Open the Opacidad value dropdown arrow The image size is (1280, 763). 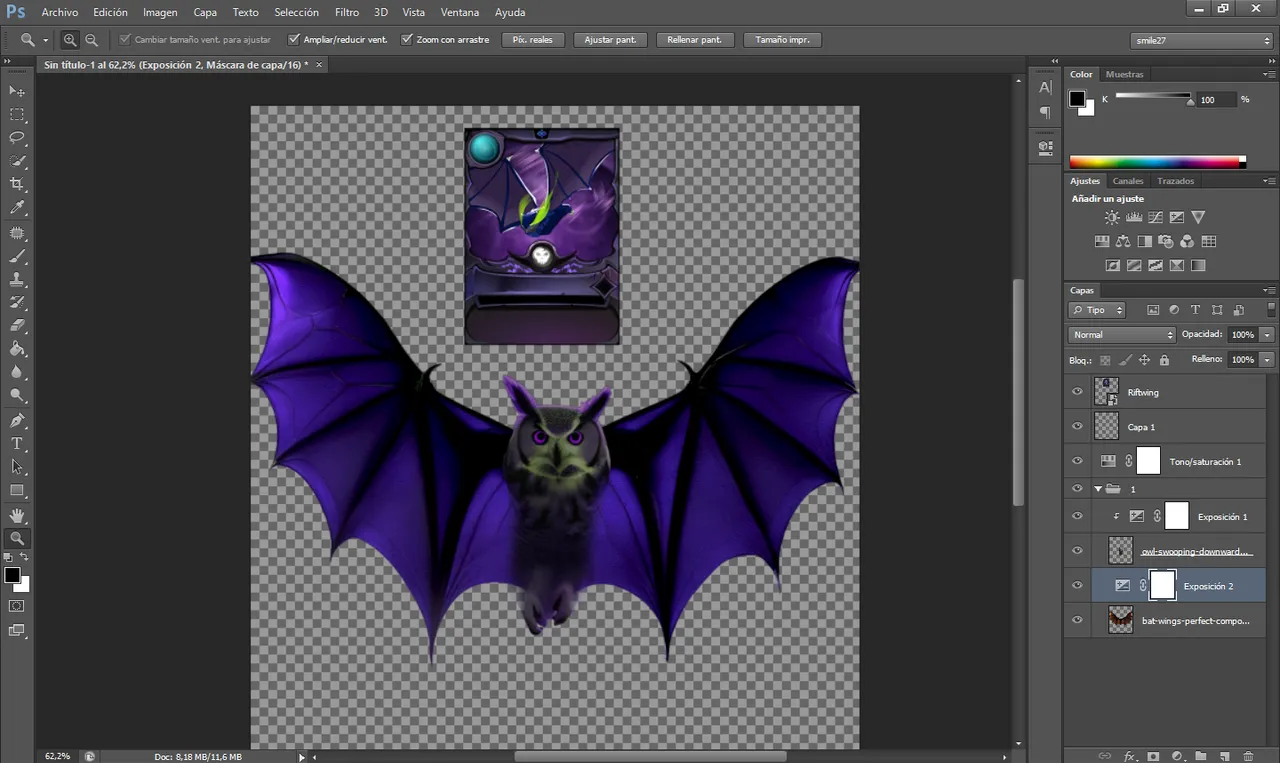pos(1268,335)
